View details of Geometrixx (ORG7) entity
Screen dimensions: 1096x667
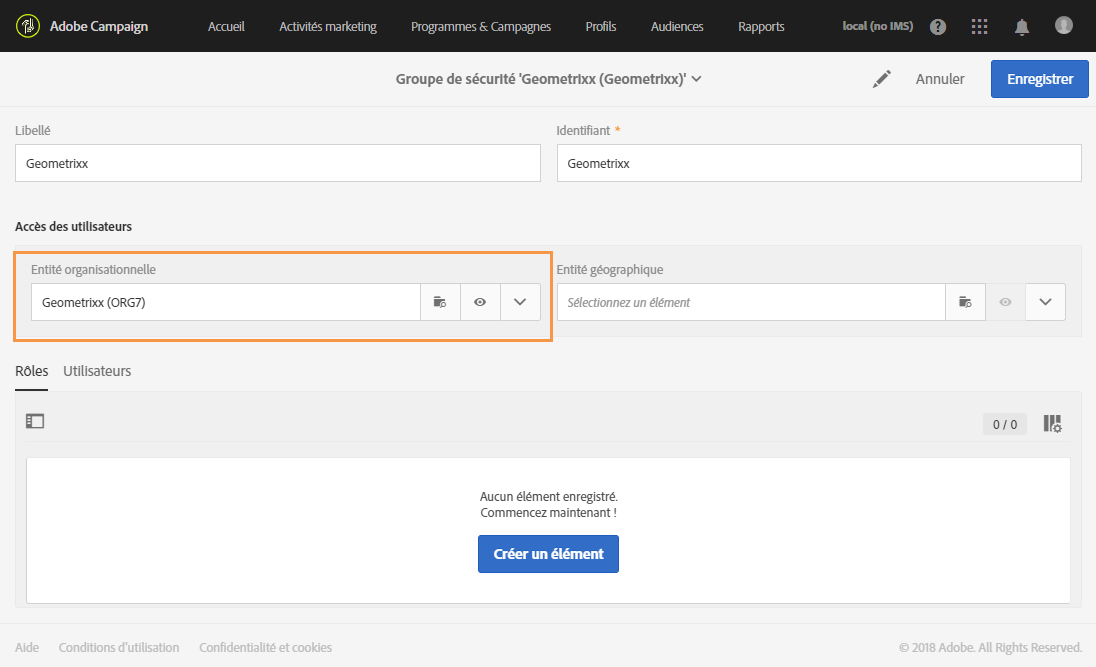pyautogui.click(x=480, y=302)
